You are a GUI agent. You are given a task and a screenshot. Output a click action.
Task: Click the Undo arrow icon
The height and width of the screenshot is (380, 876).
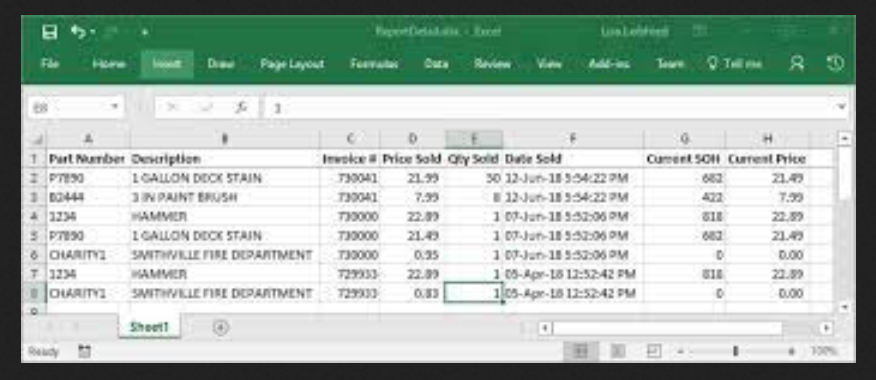coord(78,32)
